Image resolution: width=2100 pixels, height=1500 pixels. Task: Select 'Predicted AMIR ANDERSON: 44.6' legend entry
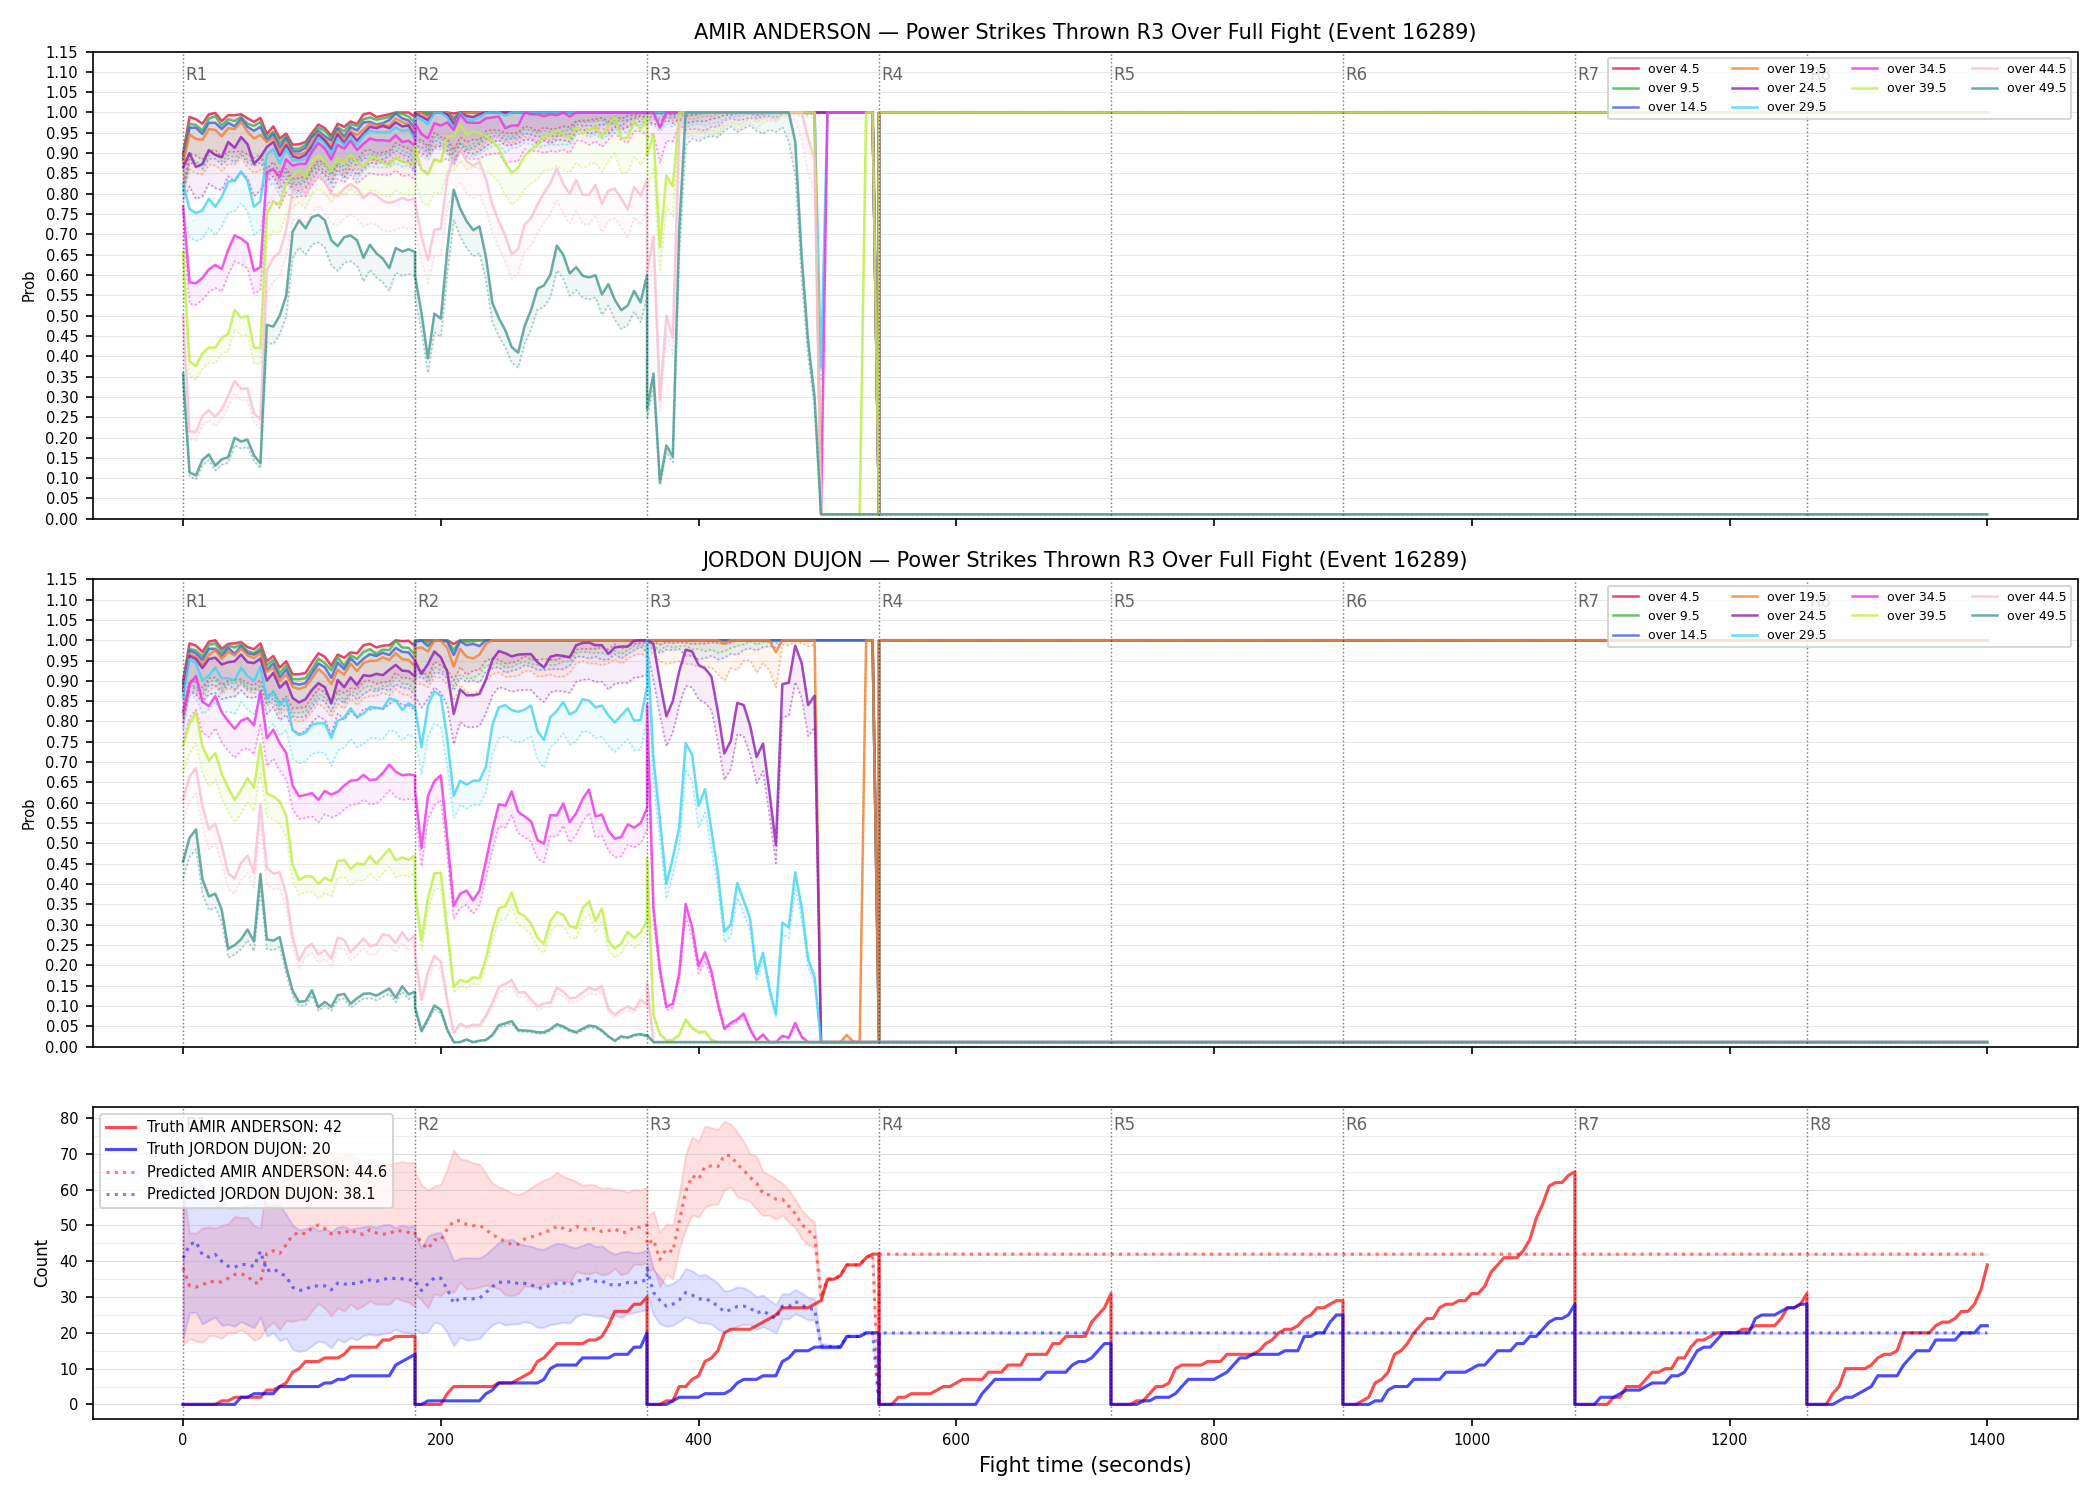245,1172
